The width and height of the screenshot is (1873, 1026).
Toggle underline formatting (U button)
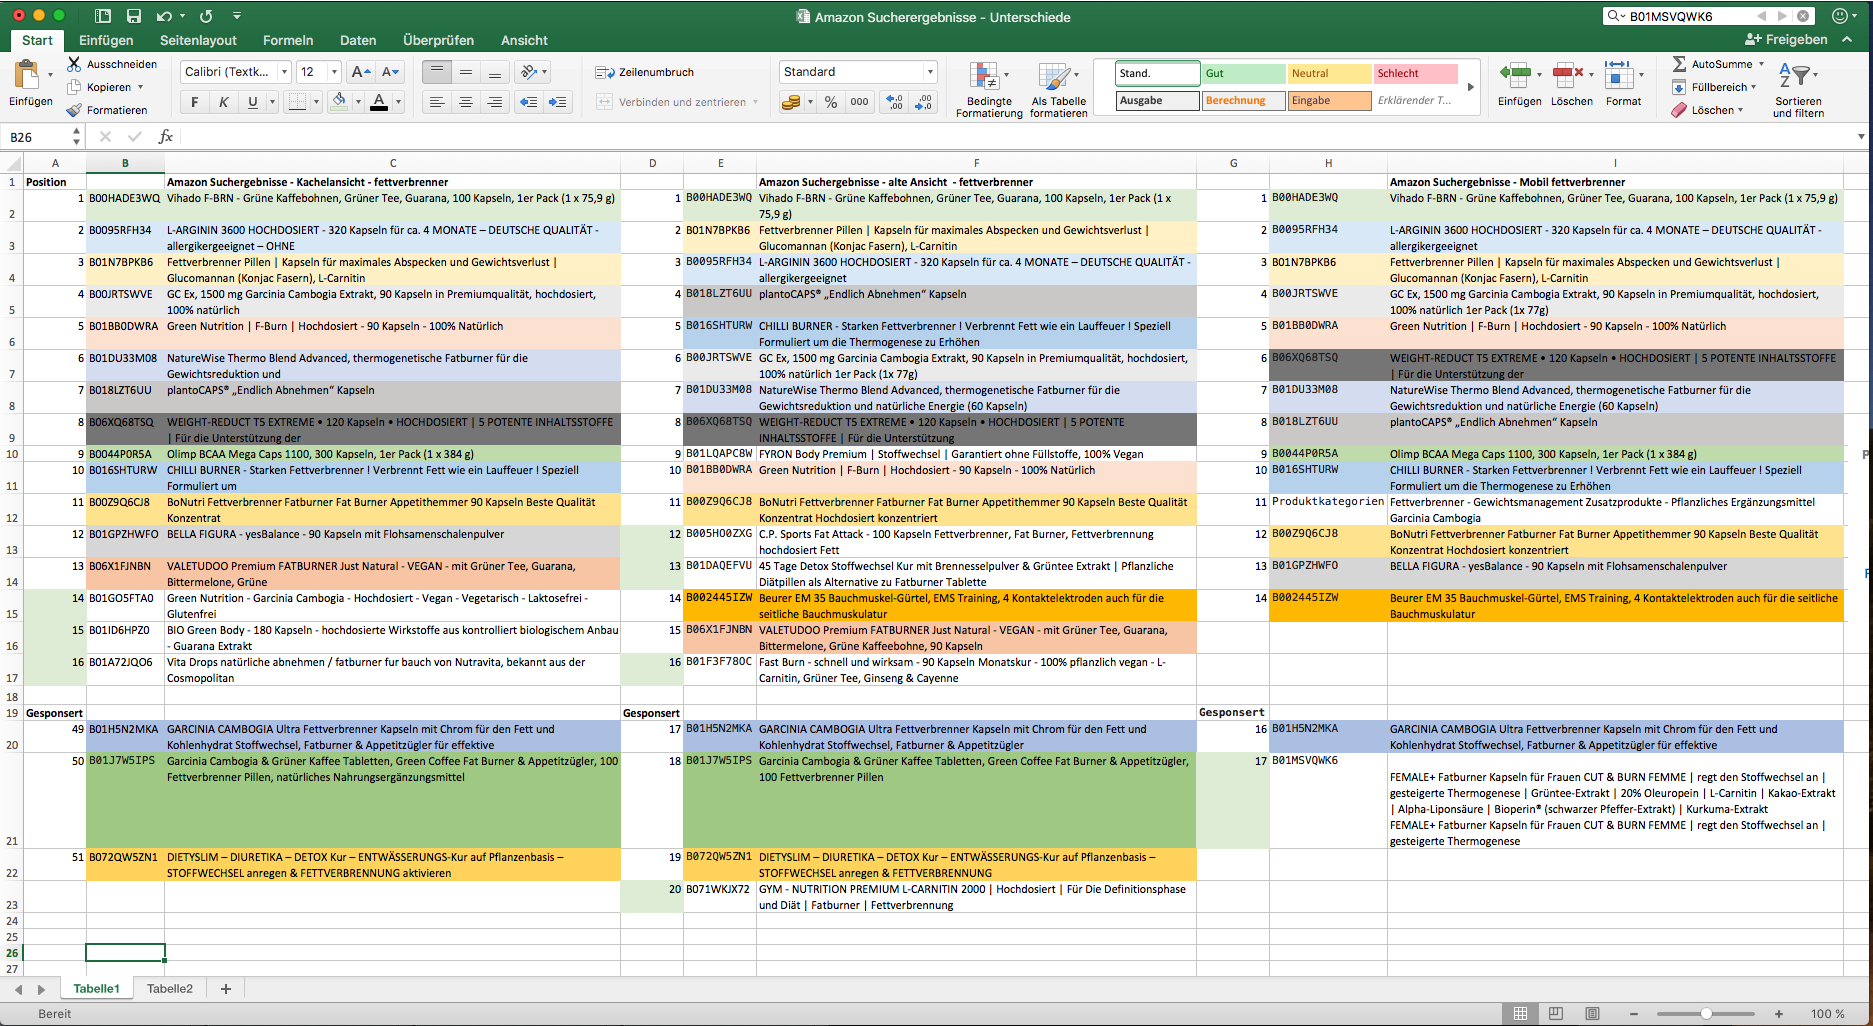252,102
